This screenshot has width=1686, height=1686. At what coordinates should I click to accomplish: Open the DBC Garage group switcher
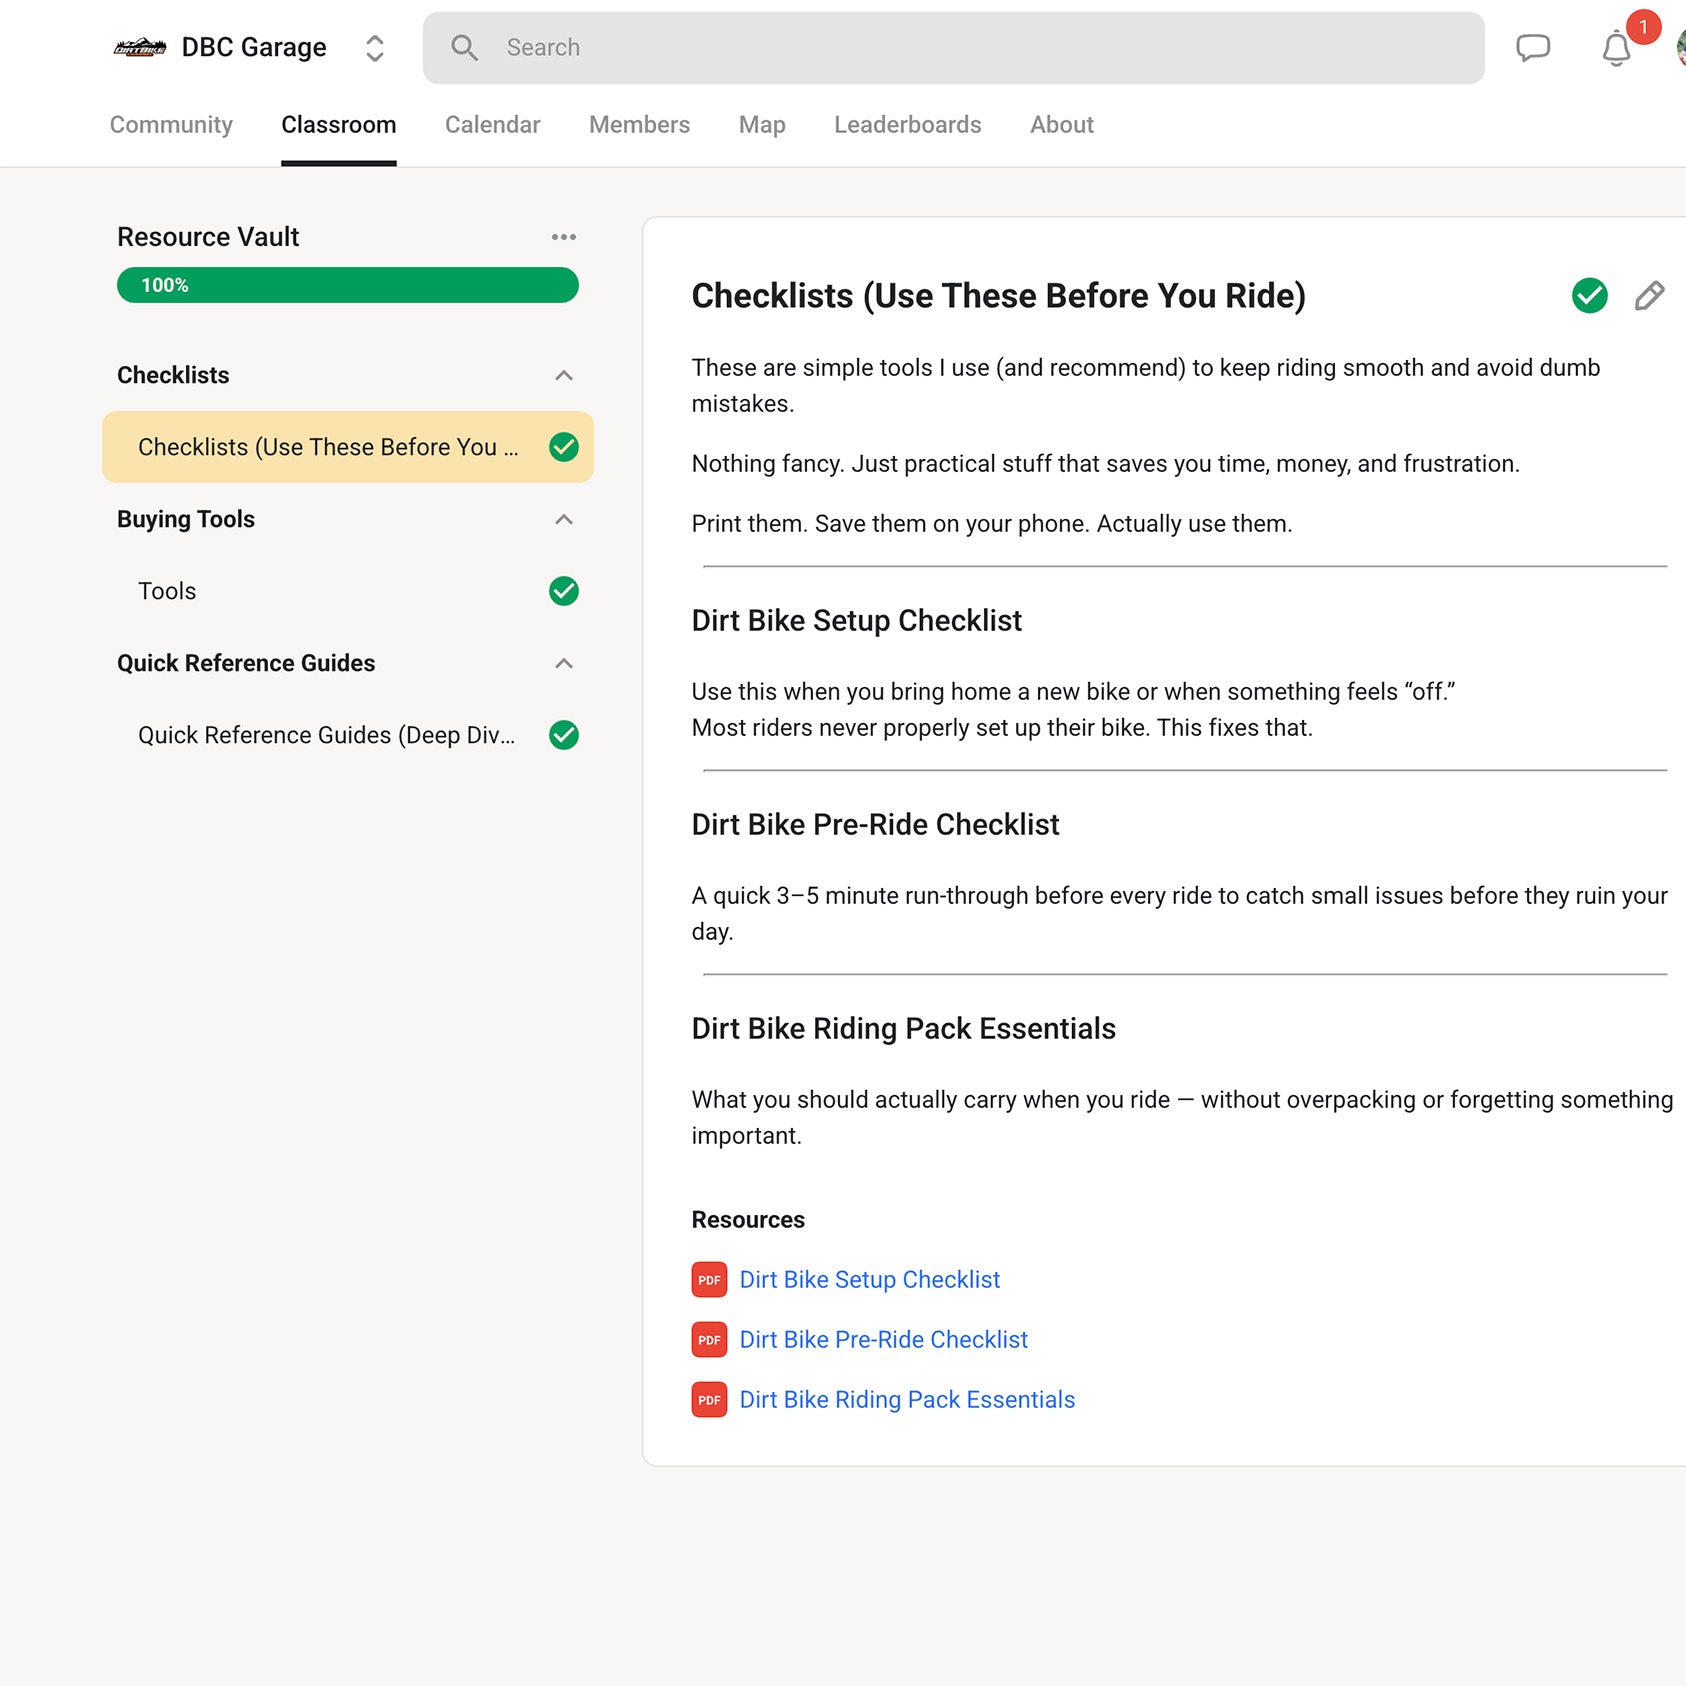click(375, 48)
